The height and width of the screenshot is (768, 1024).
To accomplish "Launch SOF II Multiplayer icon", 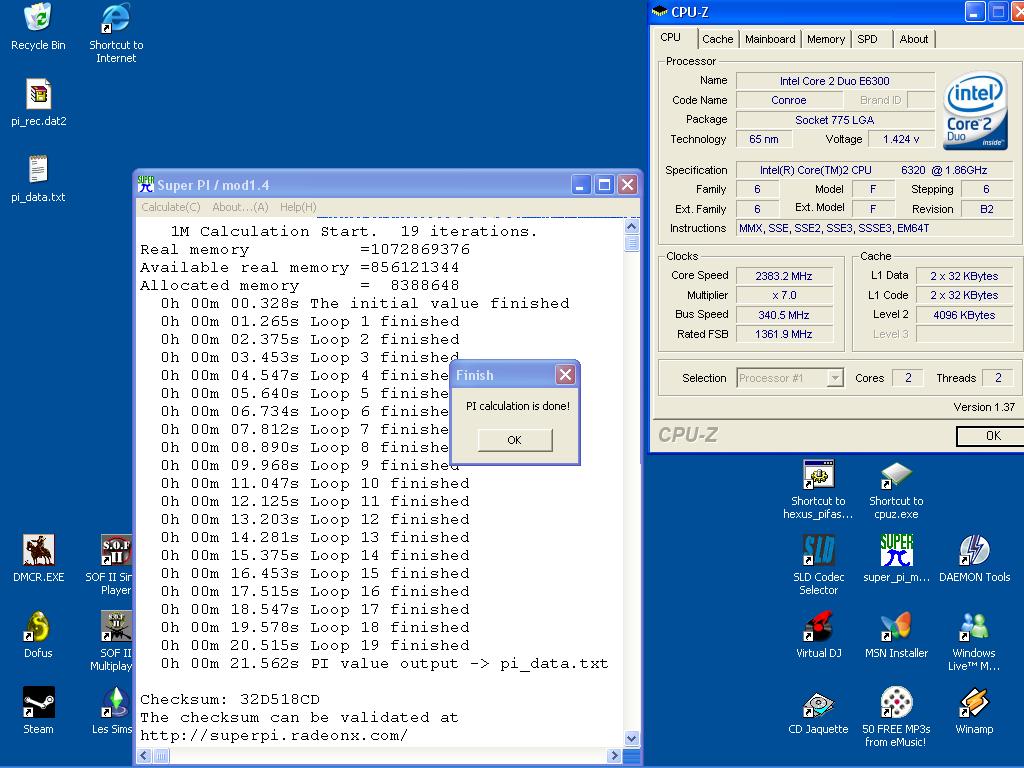I will pos(112,641).
